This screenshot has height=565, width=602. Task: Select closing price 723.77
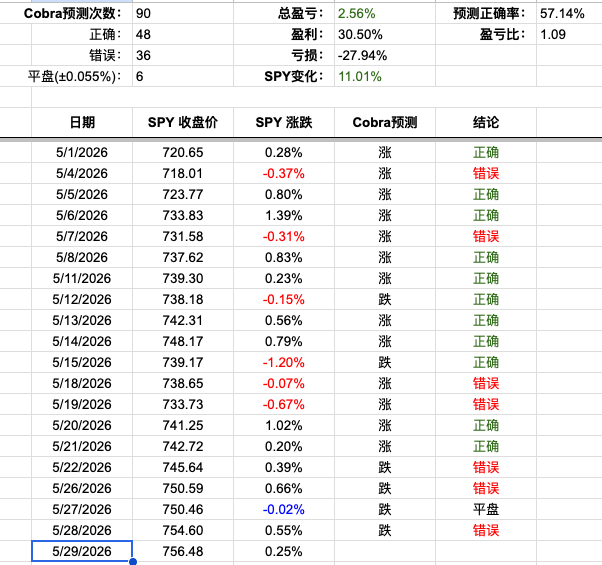pyautogui.click(x=183, y=194)
